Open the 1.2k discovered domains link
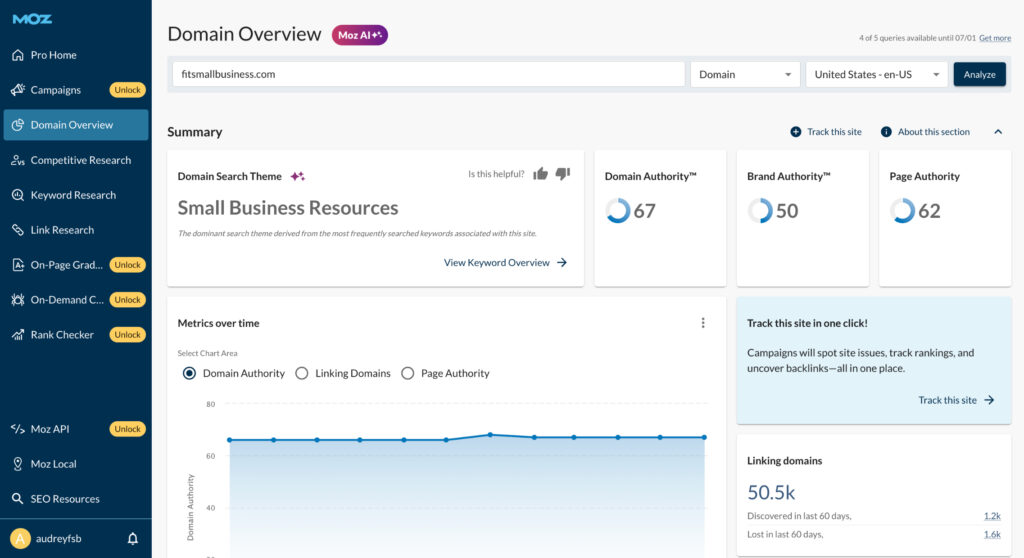 pyautogui.click(x=992, y=516)
